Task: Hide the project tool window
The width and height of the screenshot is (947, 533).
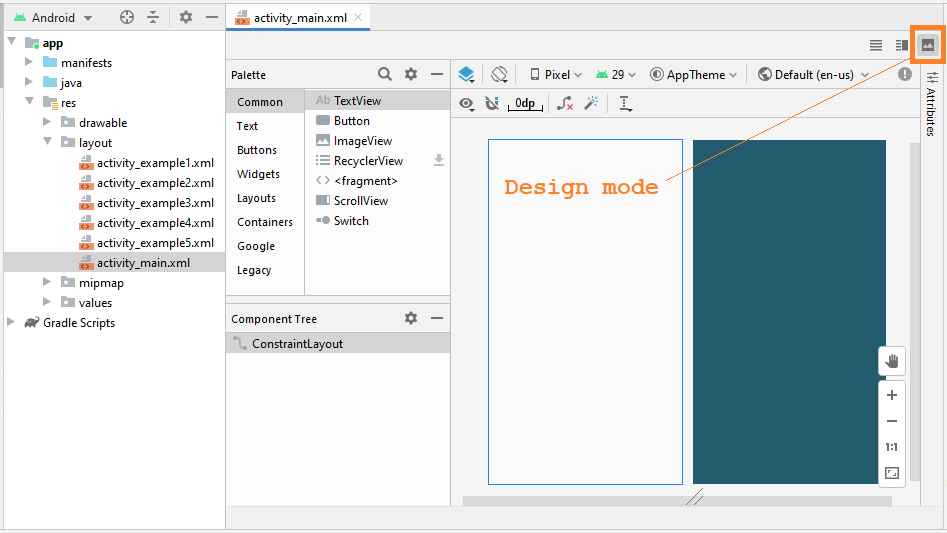Action: [x=211, y=18]
